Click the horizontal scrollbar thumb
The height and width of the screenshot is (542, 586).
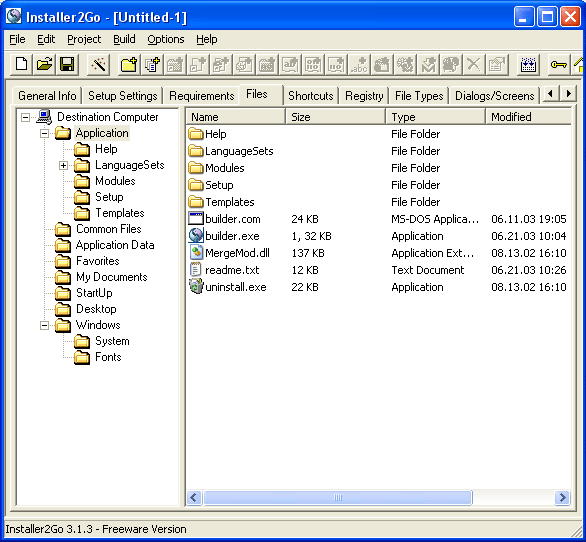point(337,498)
